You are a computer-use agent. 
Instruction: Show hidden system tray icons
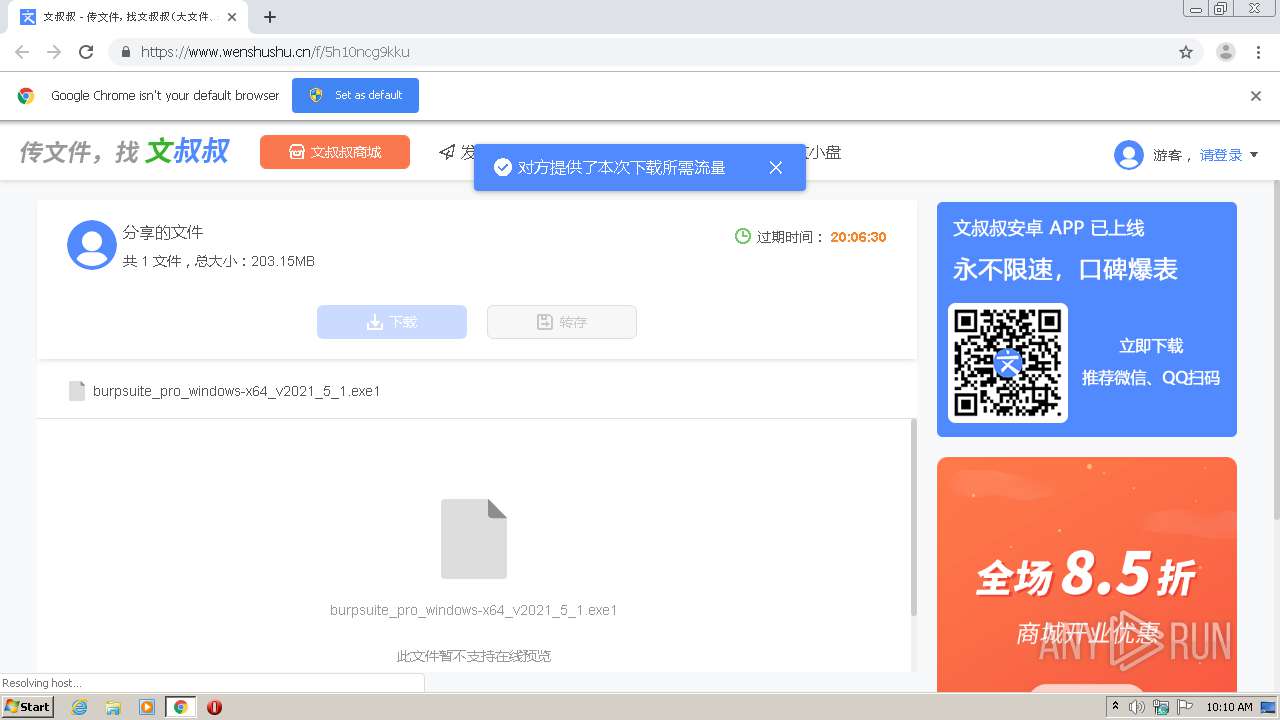(1115, 707)
